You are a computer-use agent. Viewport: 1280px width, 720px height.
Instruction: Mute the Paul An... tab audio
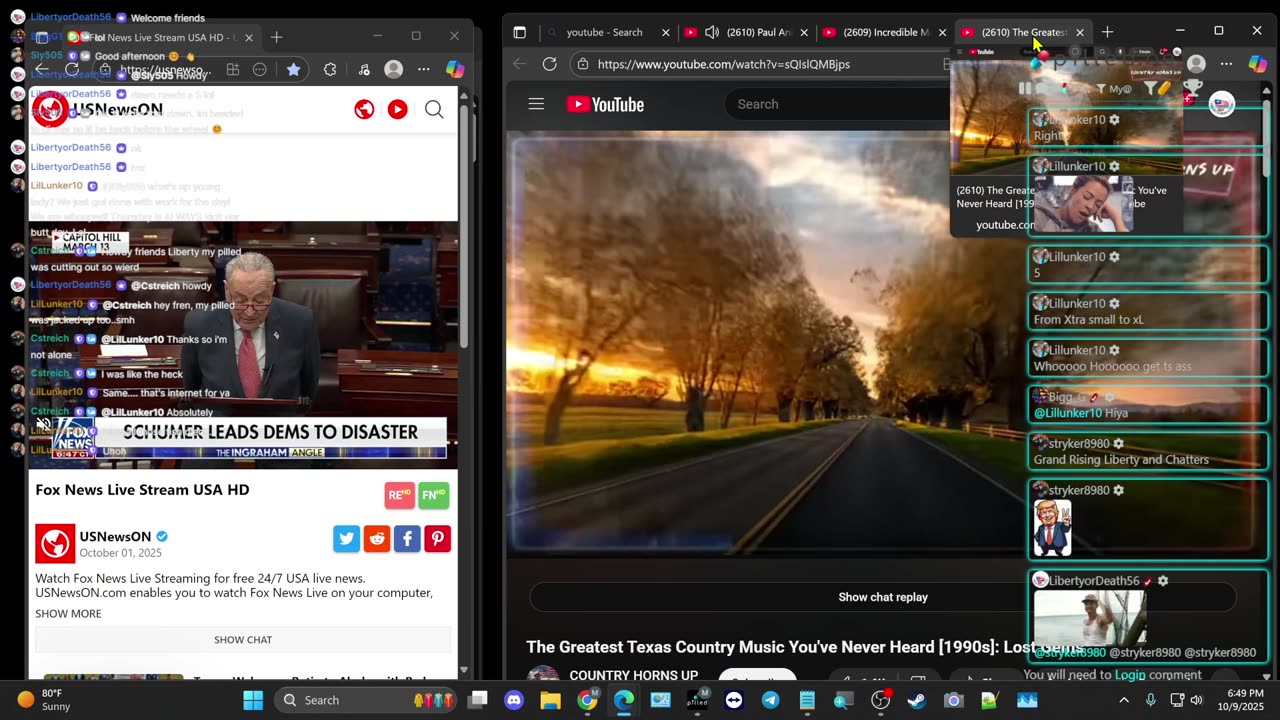pos(712,32)
